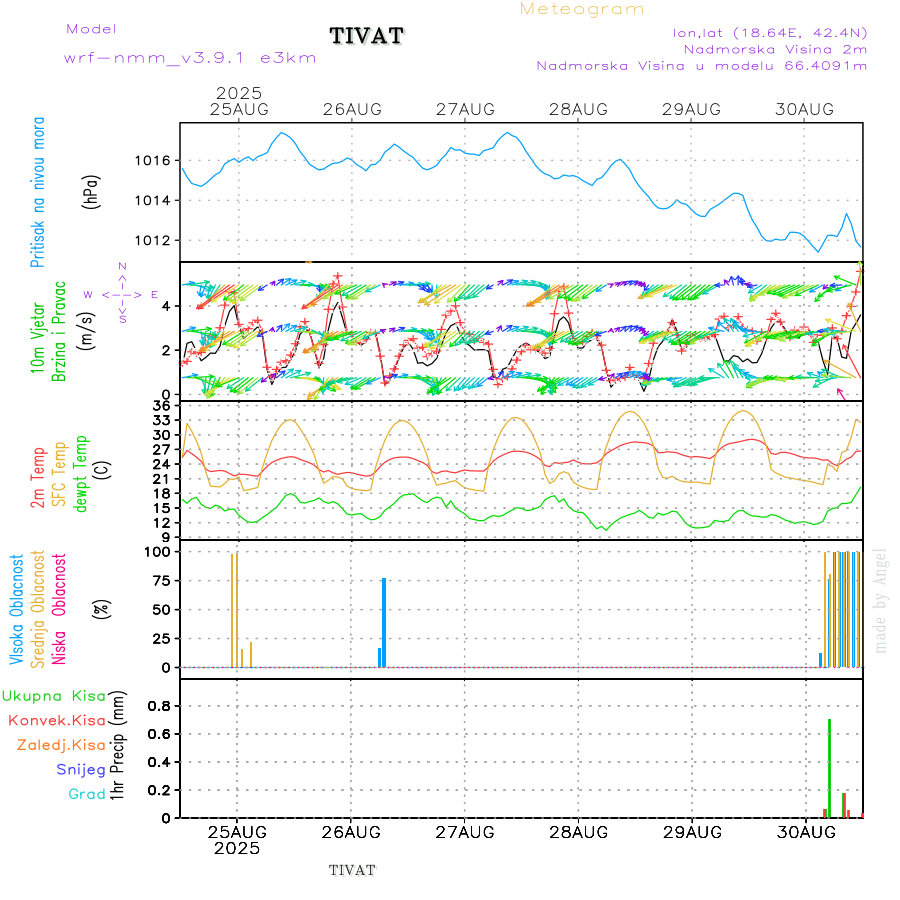Select the Zaledj.Kisa legend entry
Viewport: 900px width, 900px height.
click(61, 745)
